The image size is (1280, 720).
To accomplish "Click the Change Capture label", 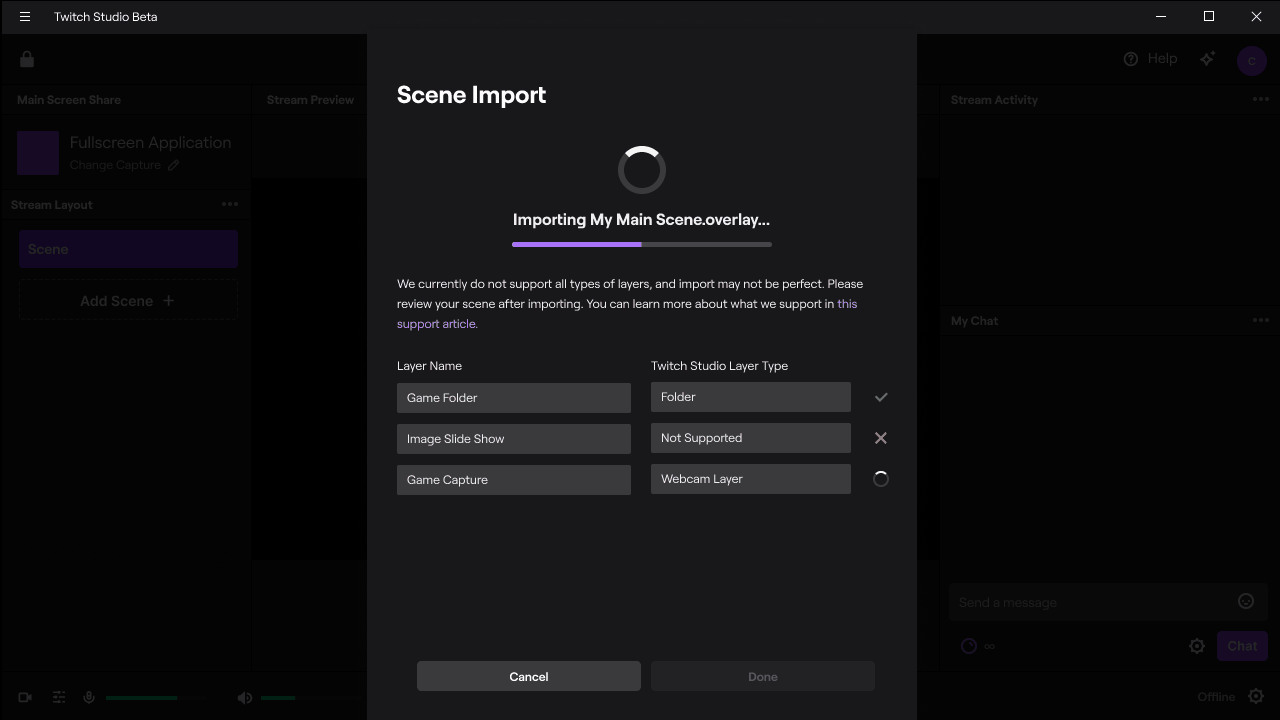I will (115, 165).
